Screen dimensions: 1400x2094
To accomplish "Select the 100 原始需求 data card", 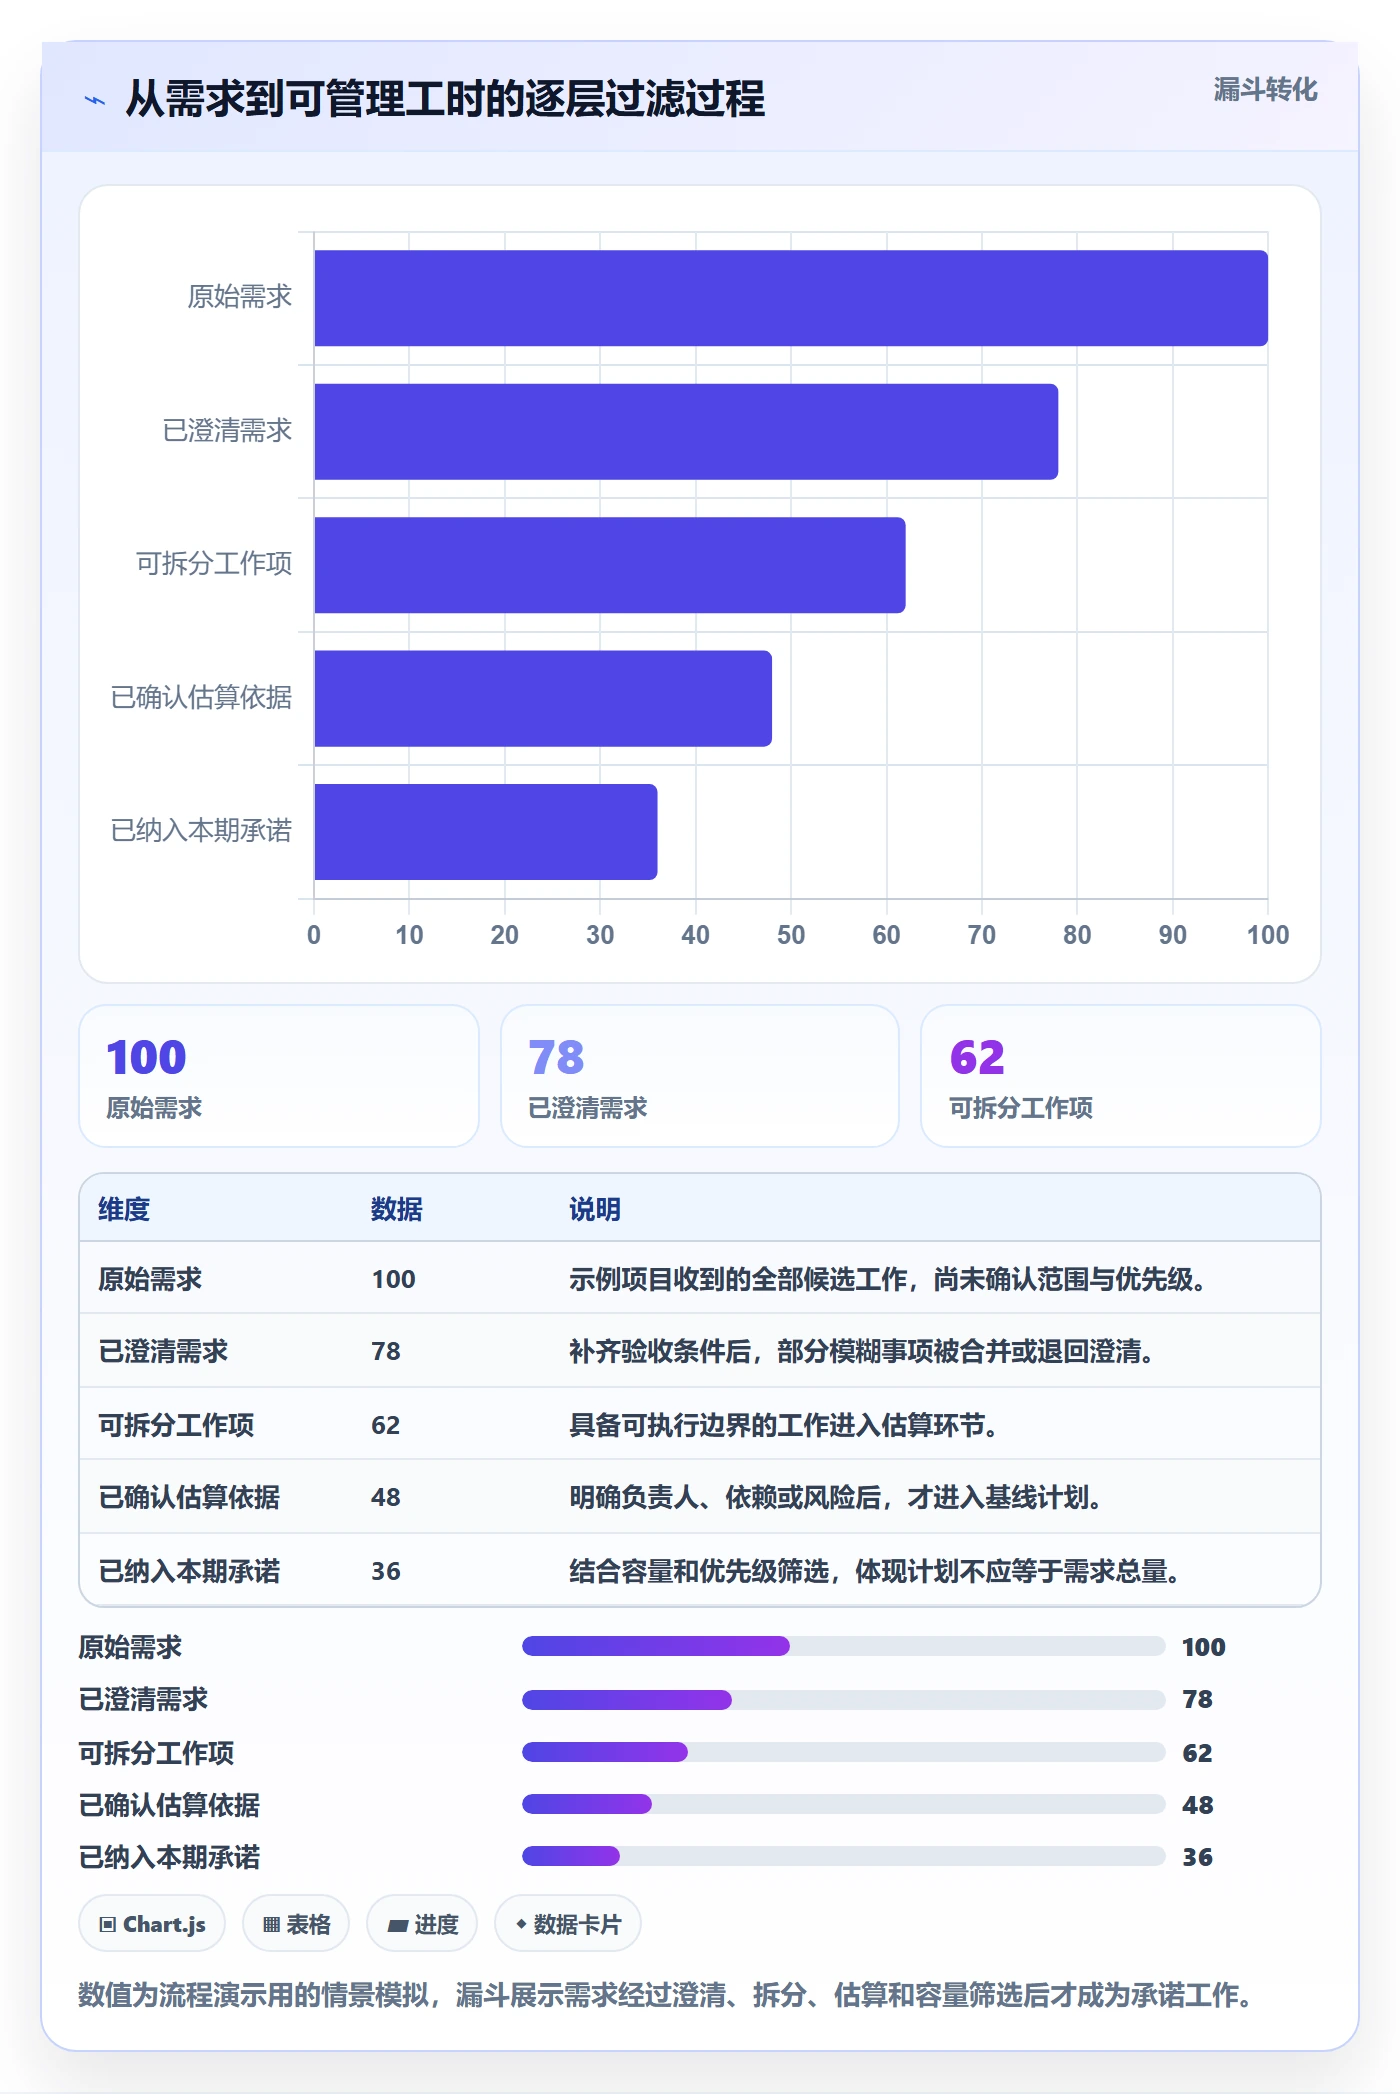I will (x=279, y=1076).
